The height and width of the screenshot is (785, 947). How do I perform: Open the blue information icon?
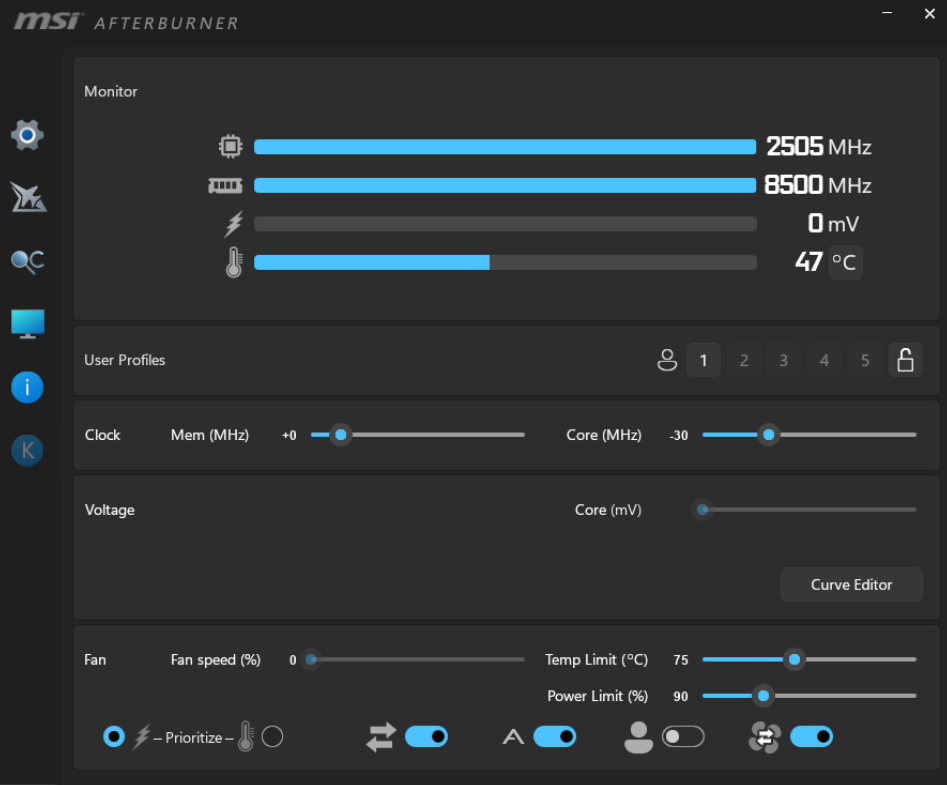point(27,387)
